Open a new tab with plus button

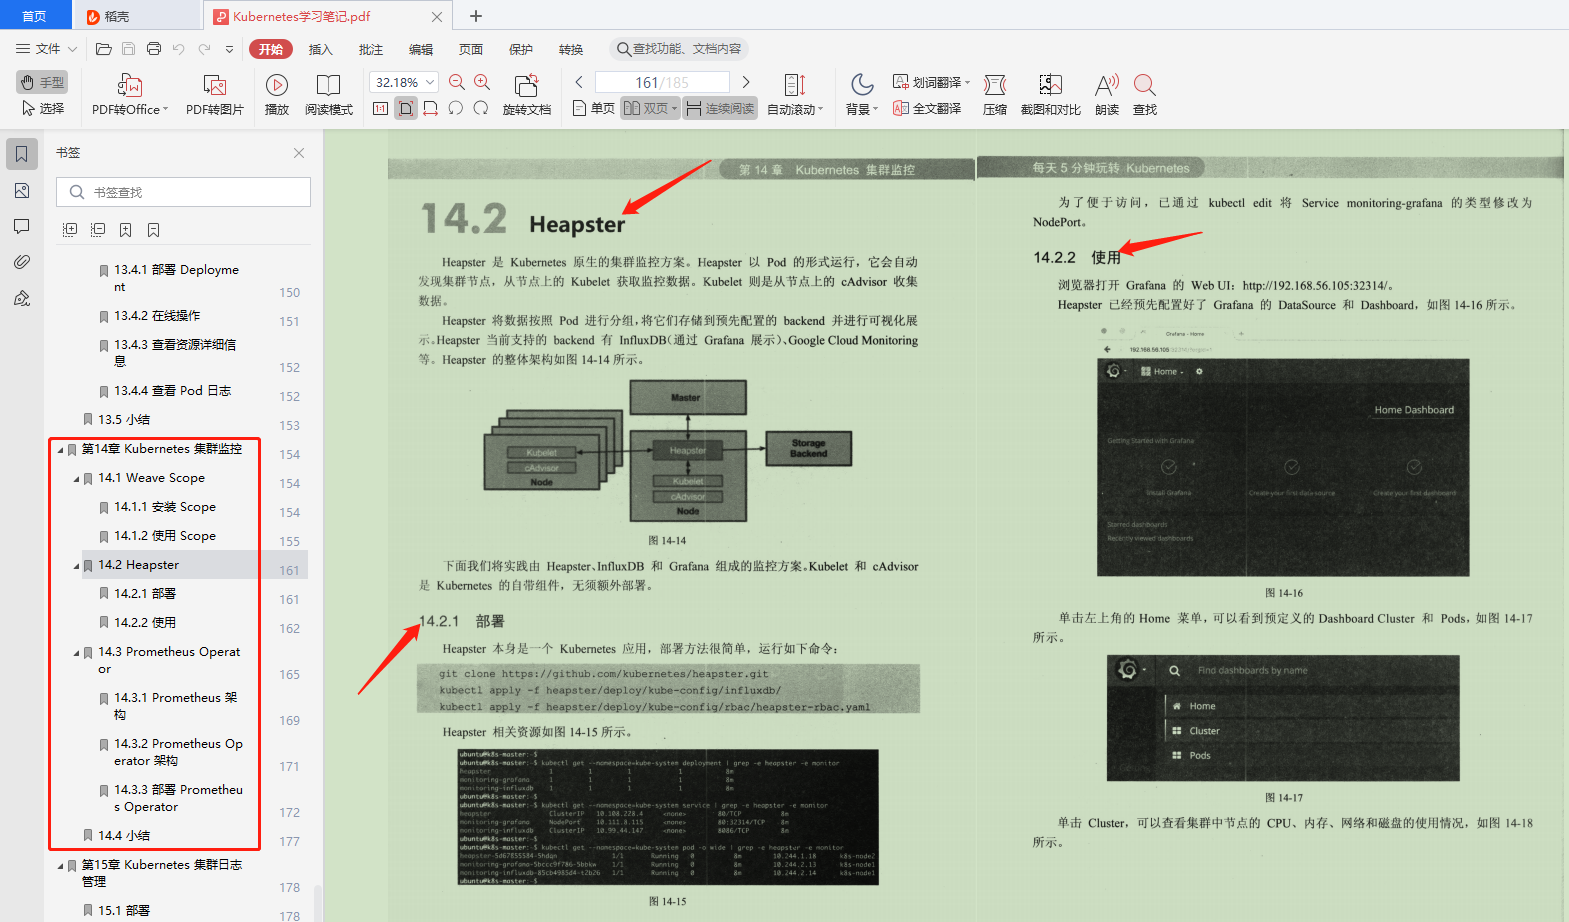point(476,16)
